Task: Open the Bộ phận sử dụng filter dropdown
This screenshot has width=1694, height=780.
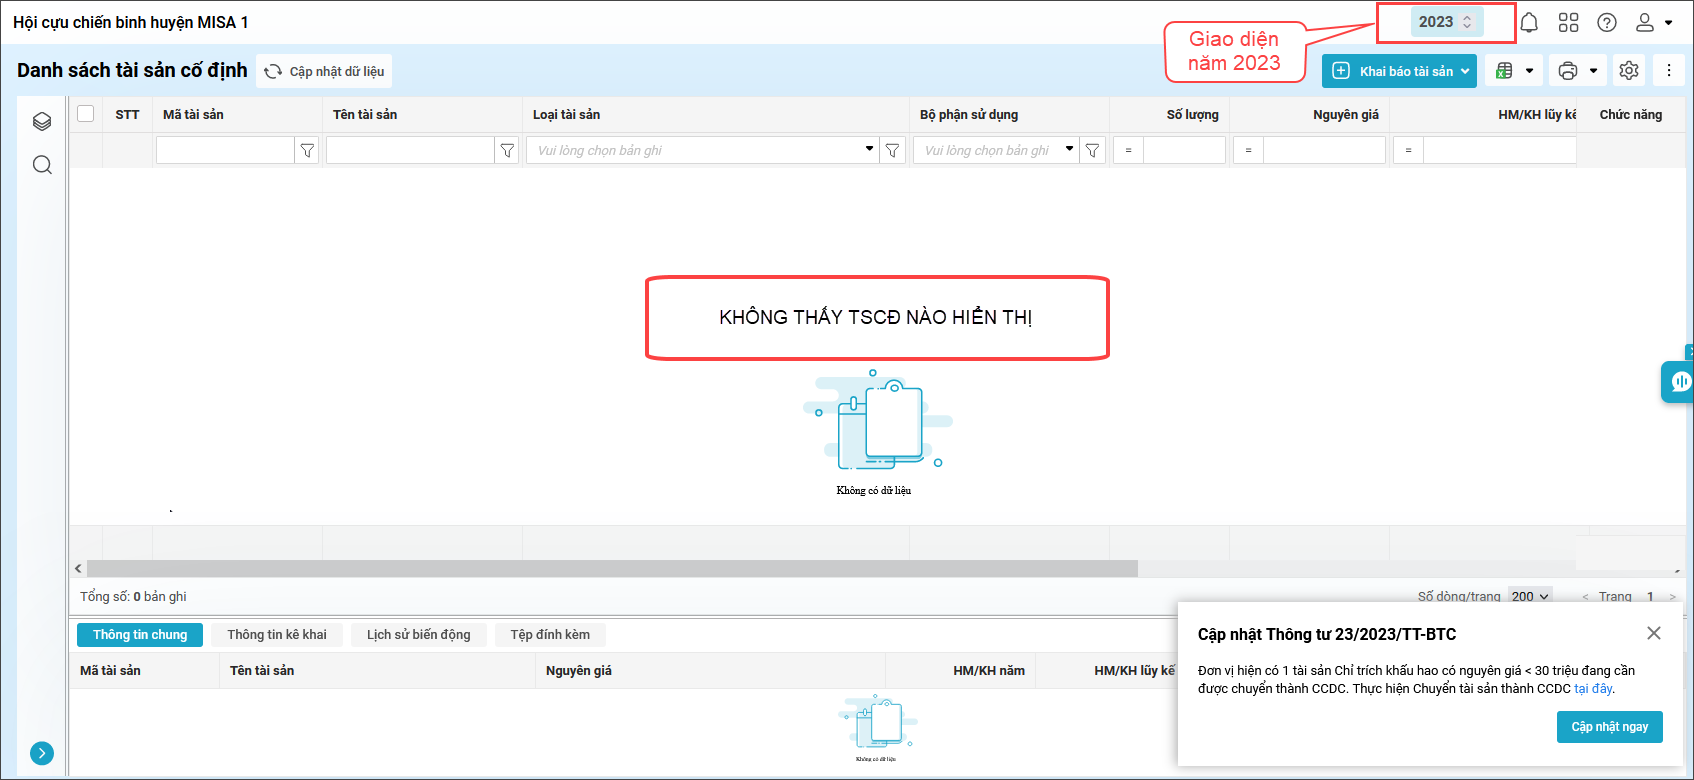Action: click(x=1069, y=149)
